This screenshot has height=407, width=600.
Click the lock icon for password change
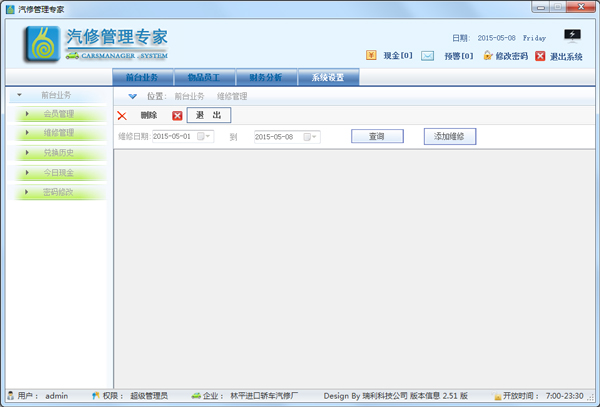(488, 56)
